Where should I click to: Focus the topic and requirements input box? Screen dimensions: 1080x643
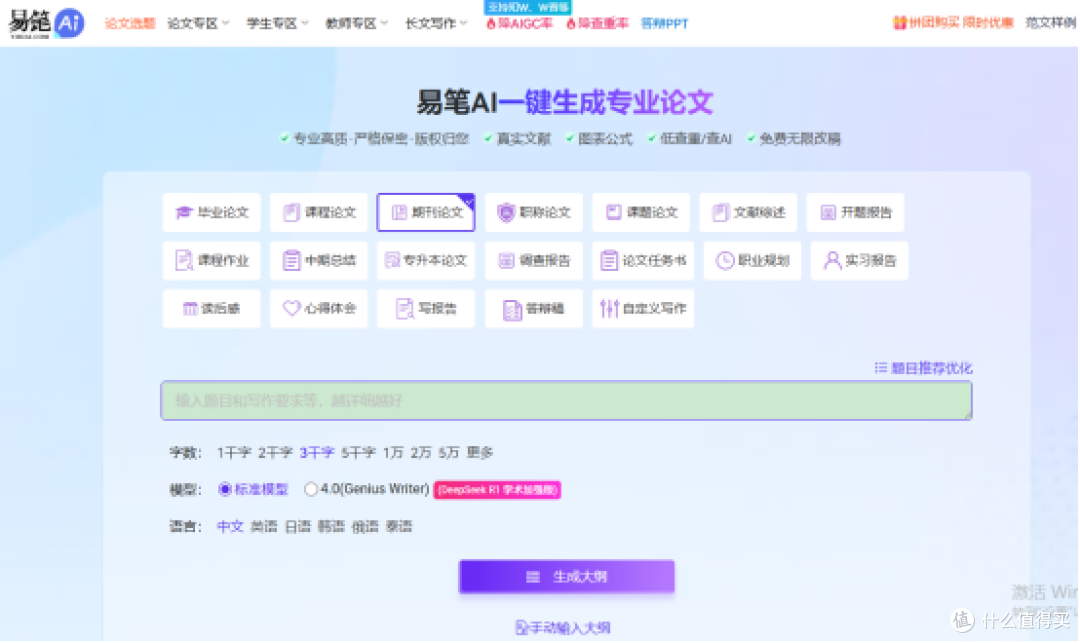point(567,401)
